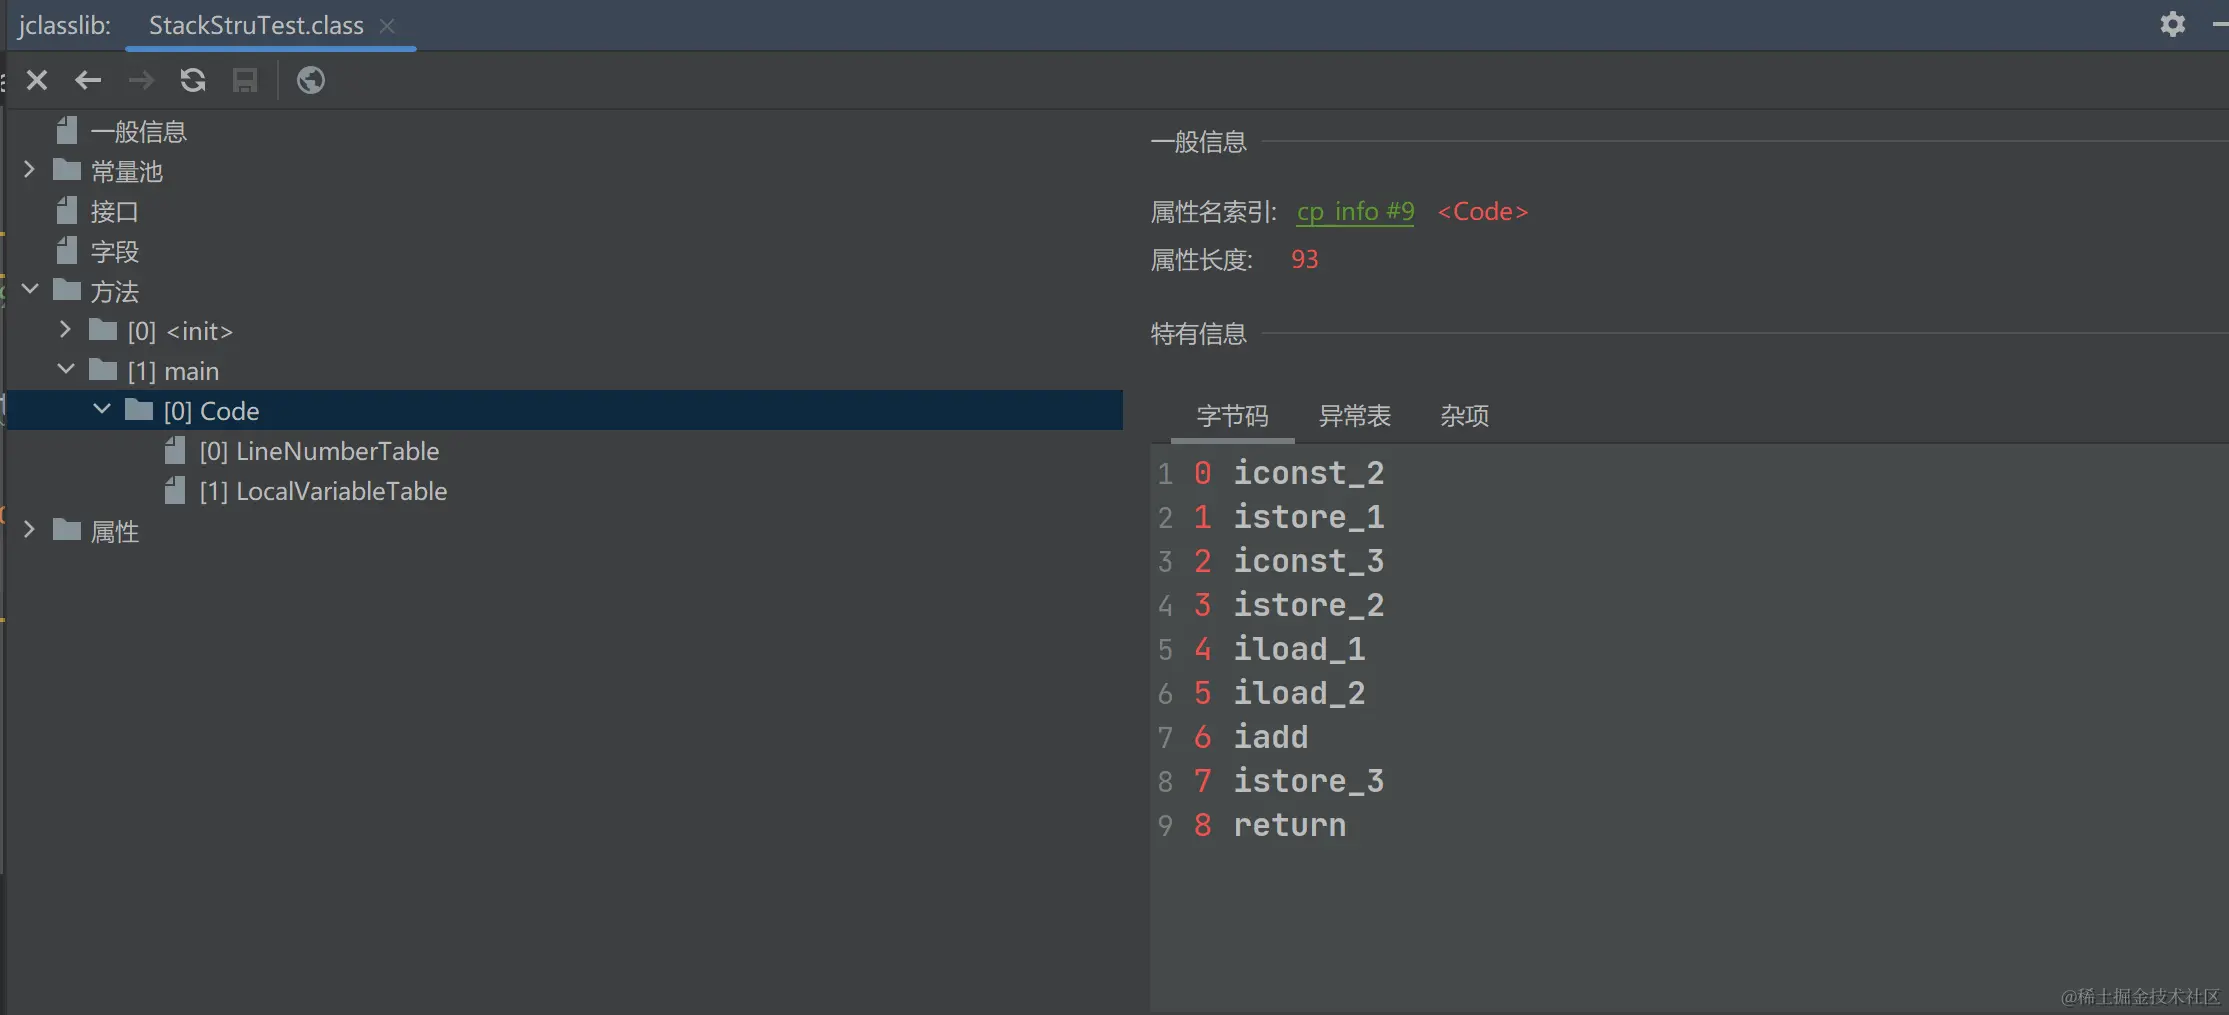Click the iadd bytecode instruction
The height and width of the screenshot is (1015, 2229).
click(x=1270, y=737)
